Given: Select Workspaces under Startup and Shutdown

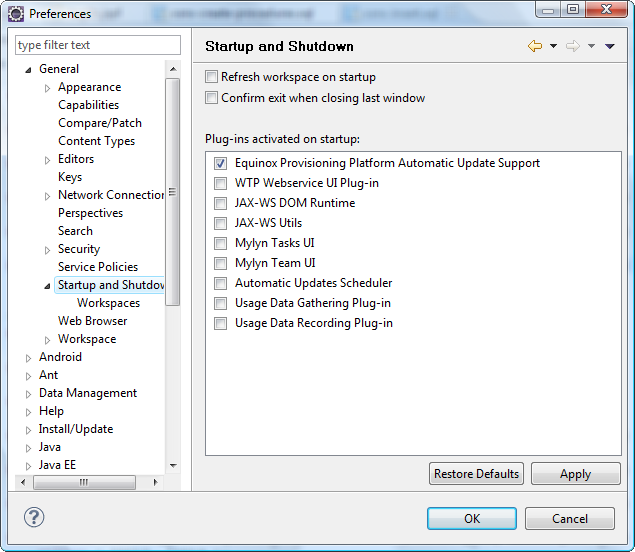Looking at the screenshot, I should coord(109,303).
